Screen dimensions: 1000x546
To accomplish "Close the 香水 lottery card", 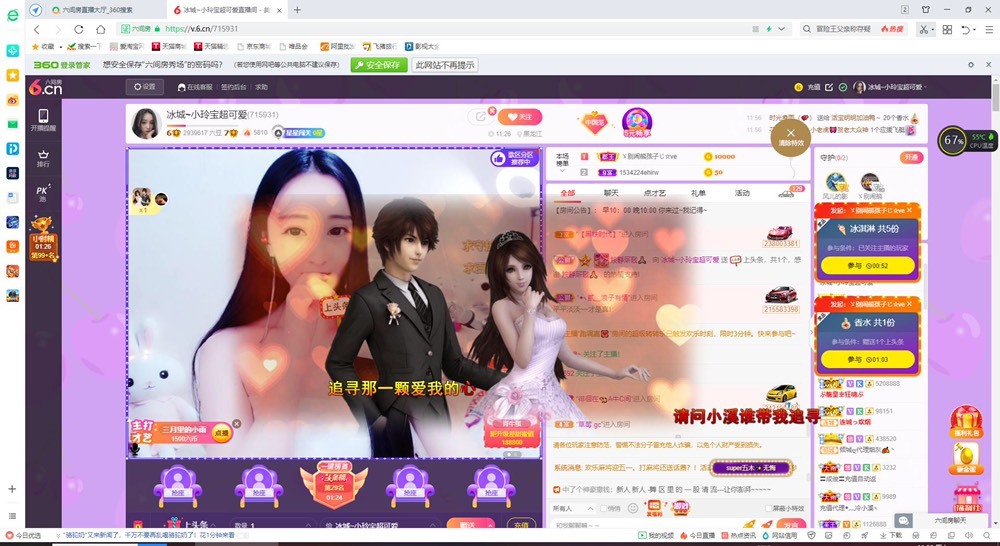I will [x=909, y=304].
